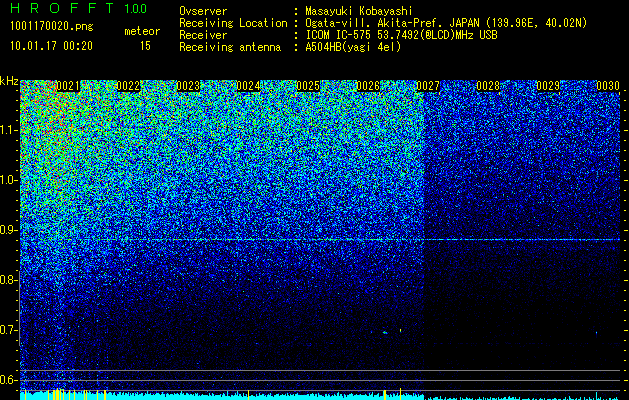Click the Receiving antenna label

[x=230, y=47]
